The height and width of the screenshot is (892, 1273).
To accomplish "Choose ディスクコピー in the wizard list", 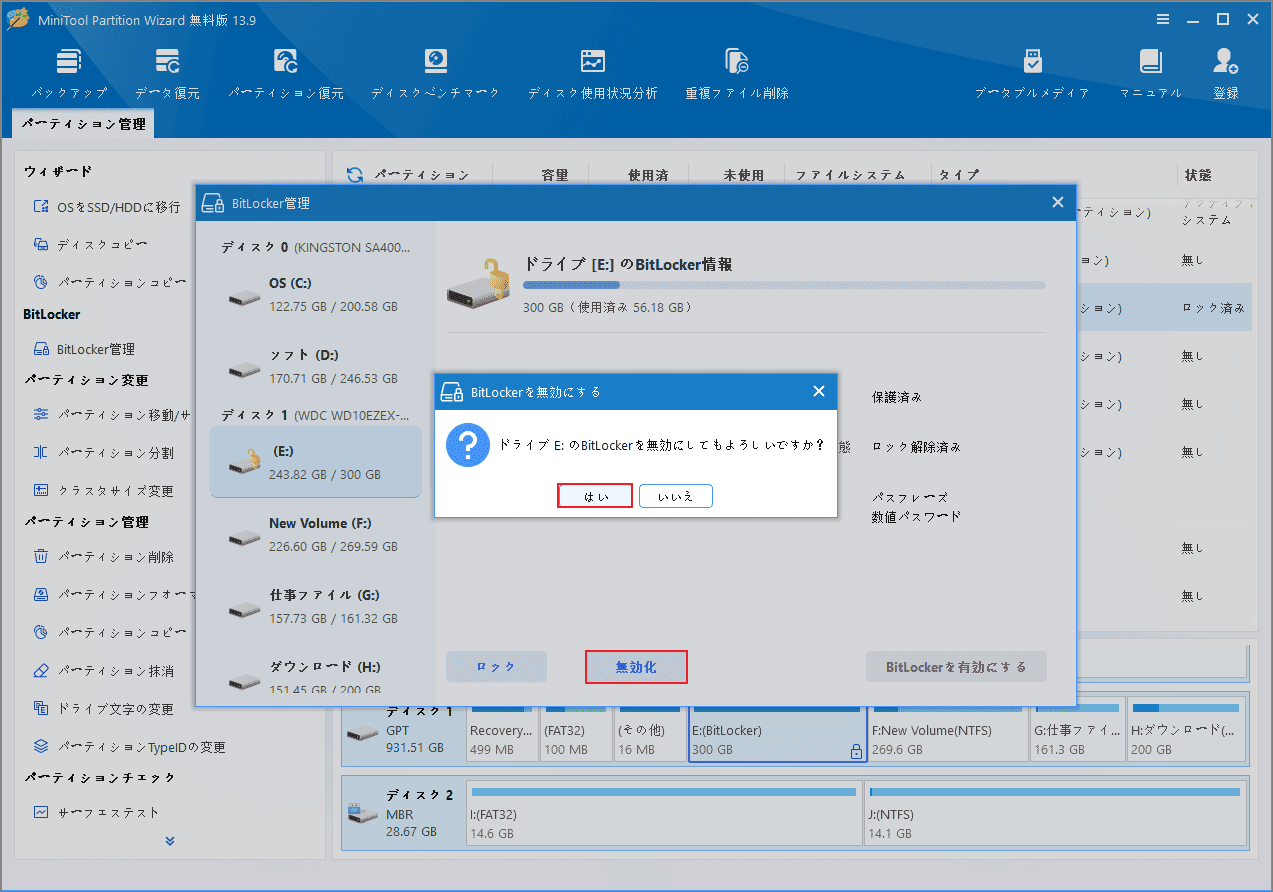I will [x=91, y=245].
